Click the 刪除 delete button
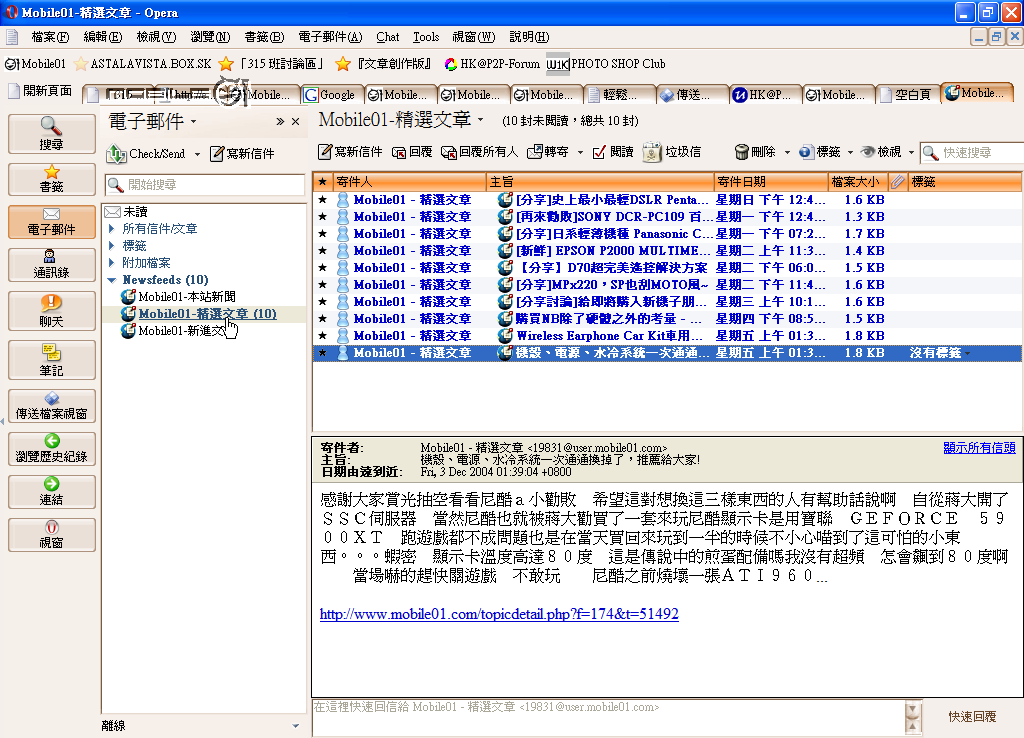The image size is (1024, 738). coord(755,152)
